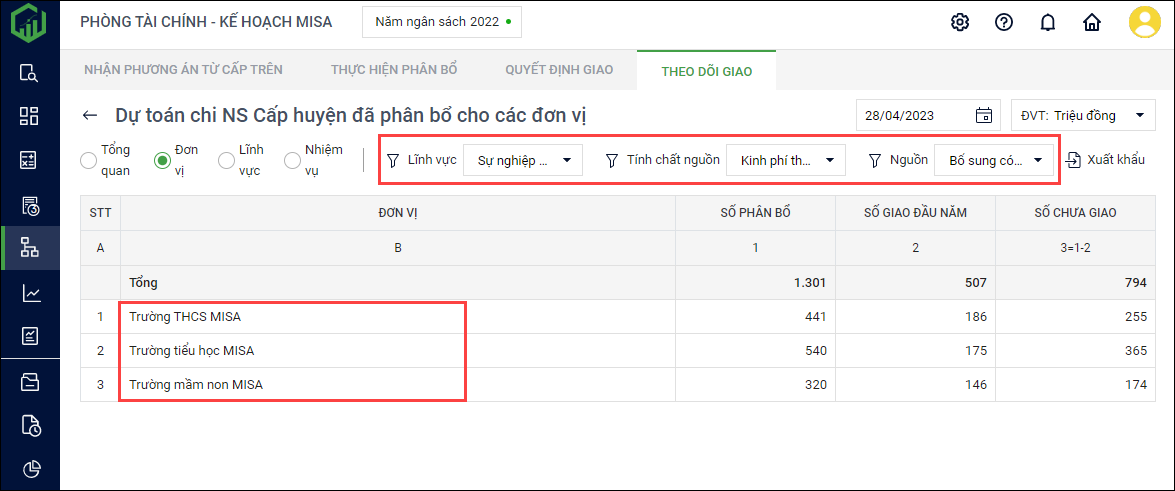The width and height of the screenshot is (1175, 491).
Task: Click the filter funnel icon for Nguồn
Action: pos(875,160)
